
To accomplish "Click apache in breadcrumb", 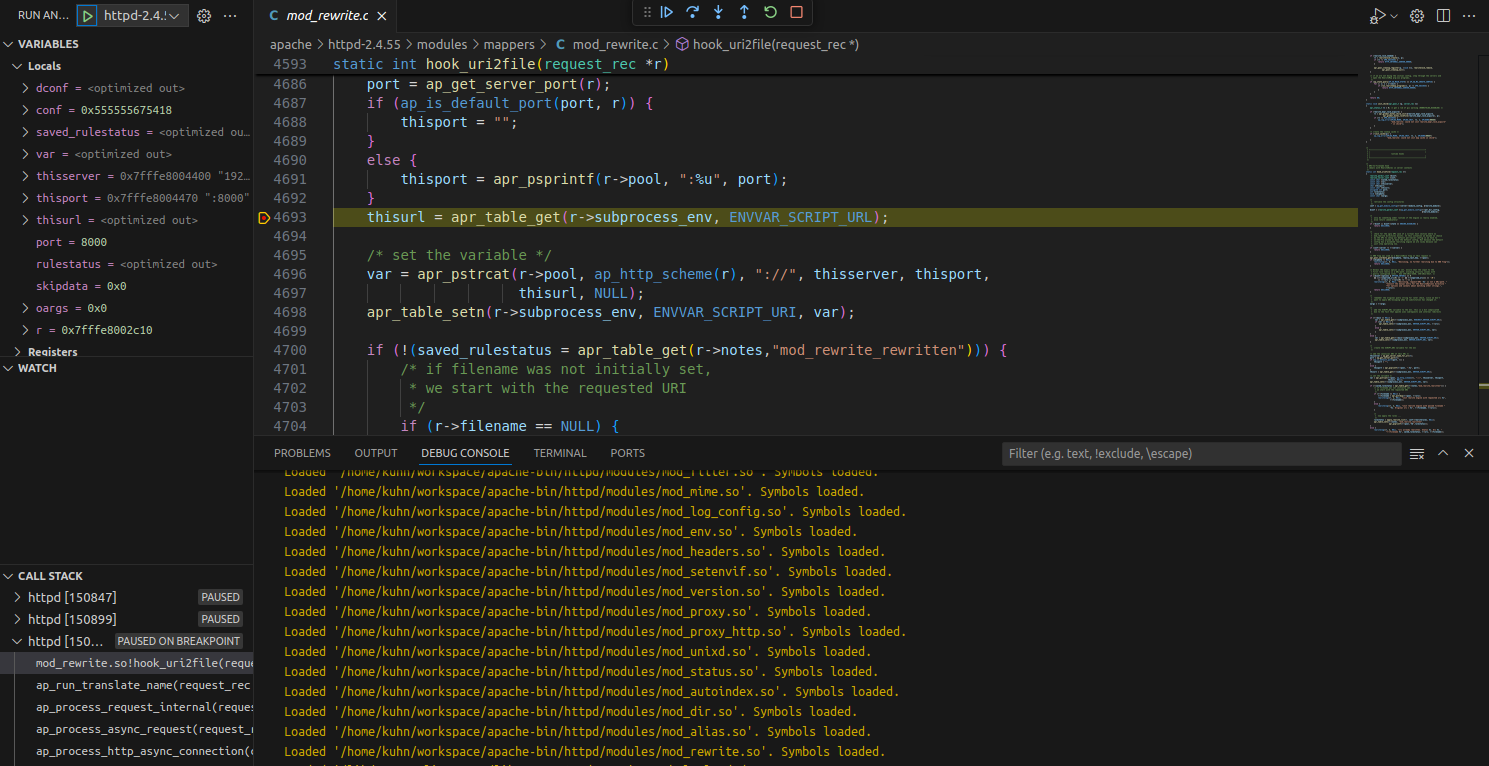I will pos(291,44).
